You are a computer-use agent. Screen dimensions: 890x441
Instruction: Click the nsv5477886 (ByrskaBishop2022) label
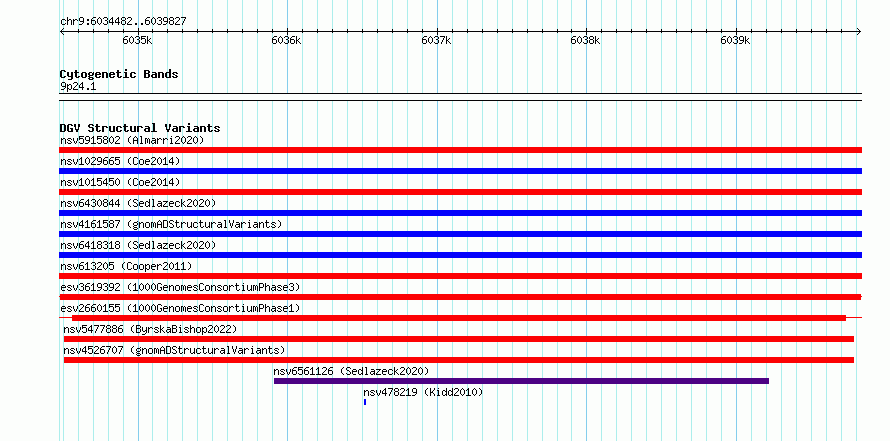(150, 329)
